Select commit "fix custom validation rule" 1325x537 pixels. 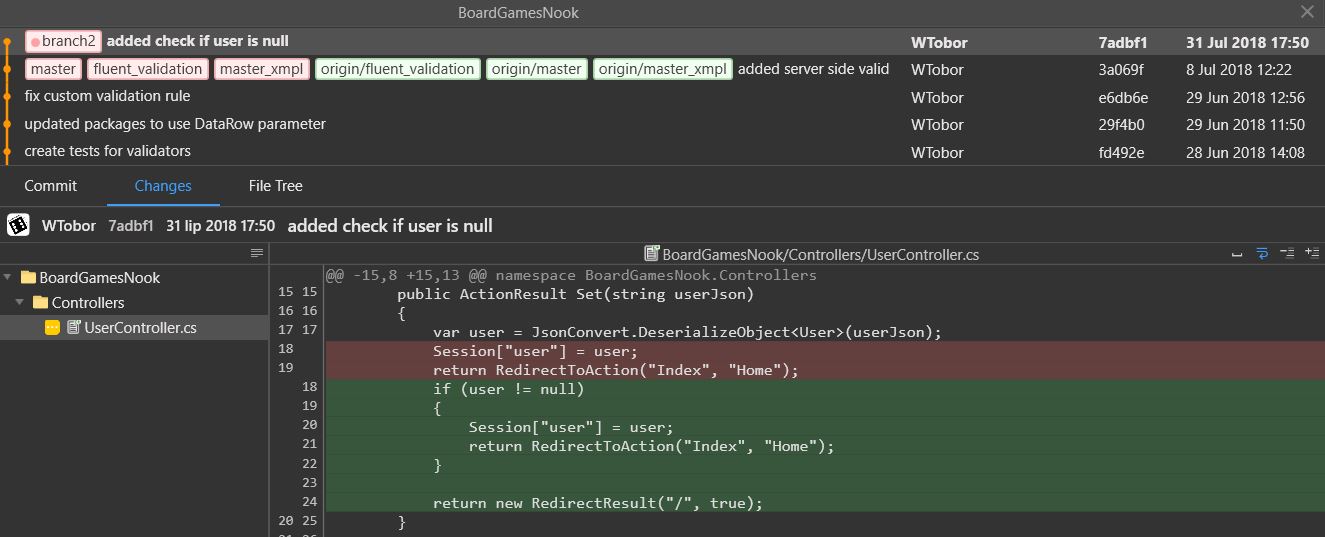coord(107,97)
